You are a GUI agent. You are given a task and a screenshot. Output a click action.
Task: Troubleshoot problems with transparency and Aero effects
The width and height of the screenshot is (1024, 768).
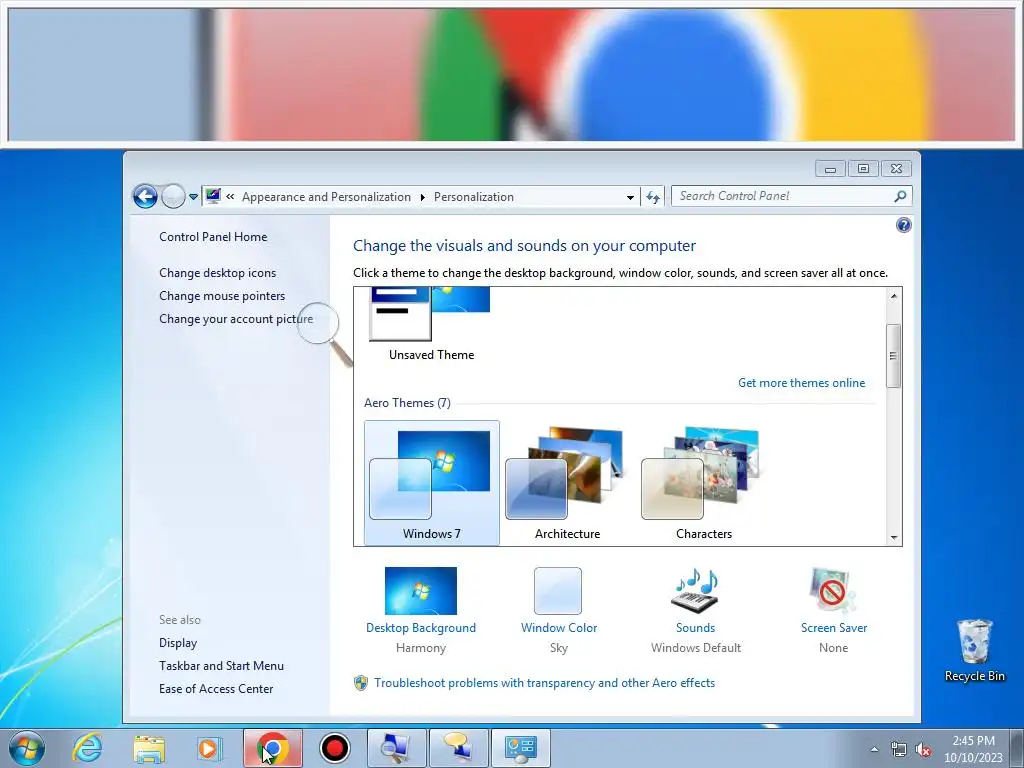point(544,682)
